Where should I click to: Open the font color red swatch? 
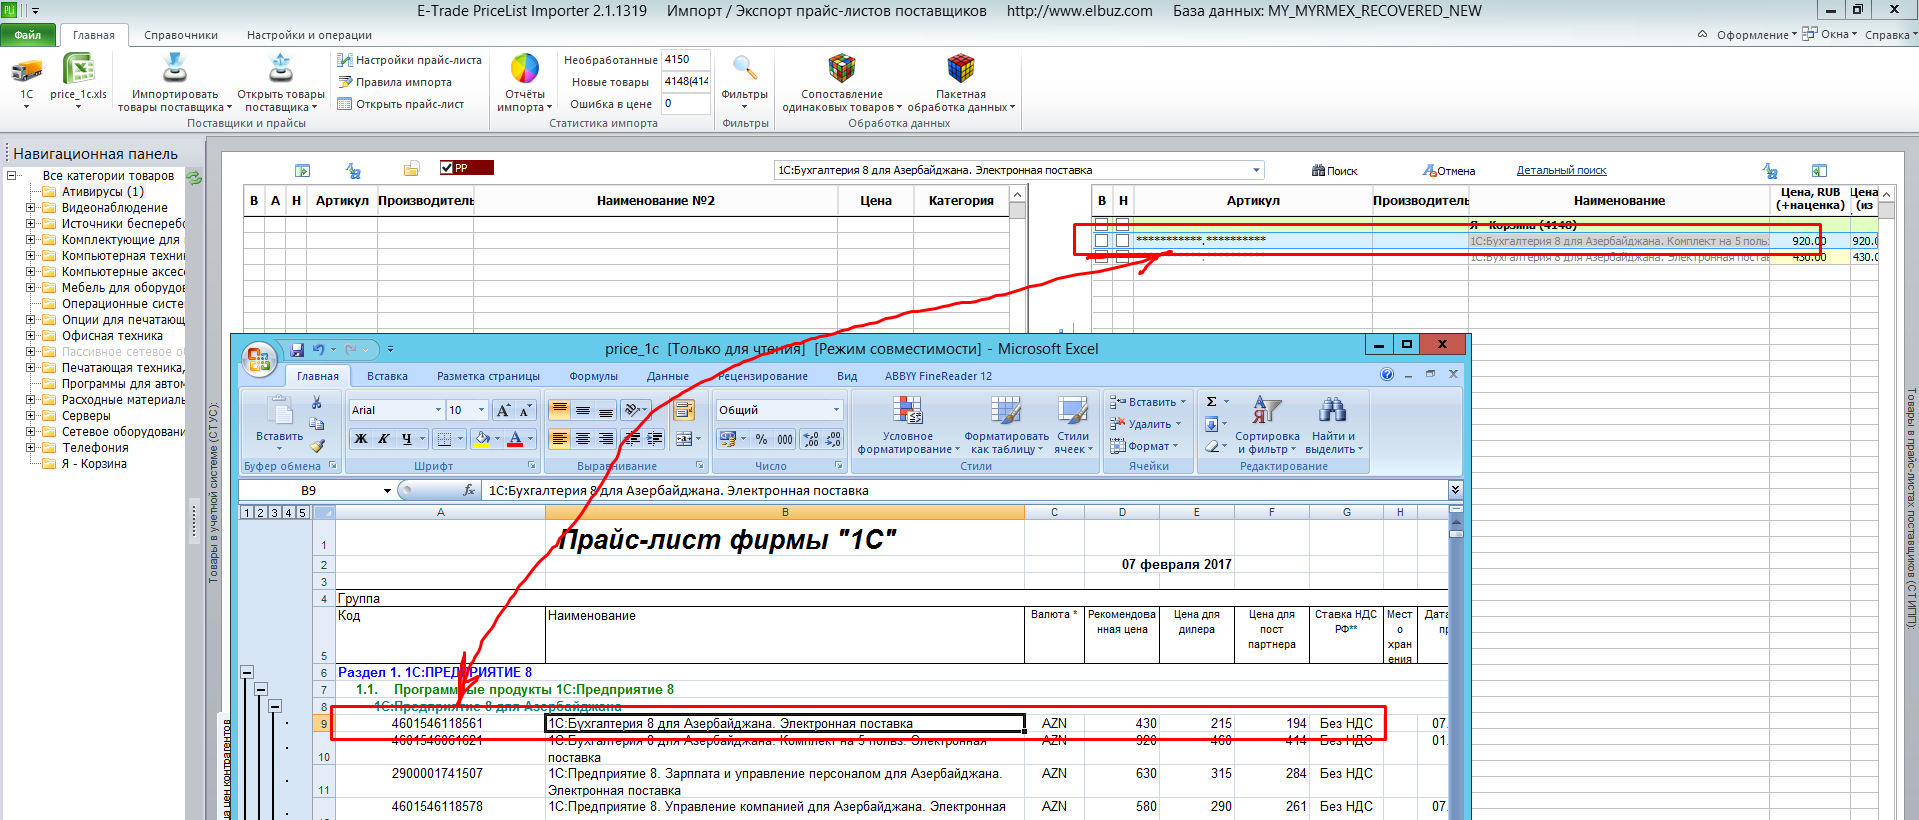point(515,438)
